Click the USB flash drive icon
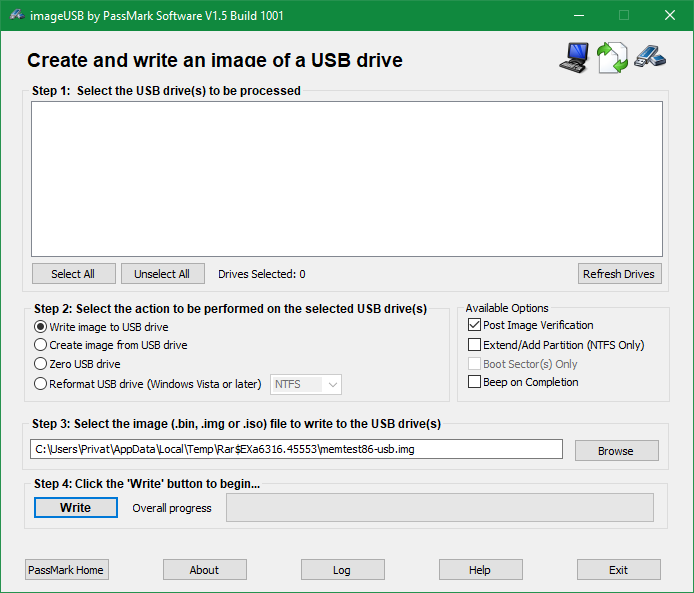 [650, 57]
